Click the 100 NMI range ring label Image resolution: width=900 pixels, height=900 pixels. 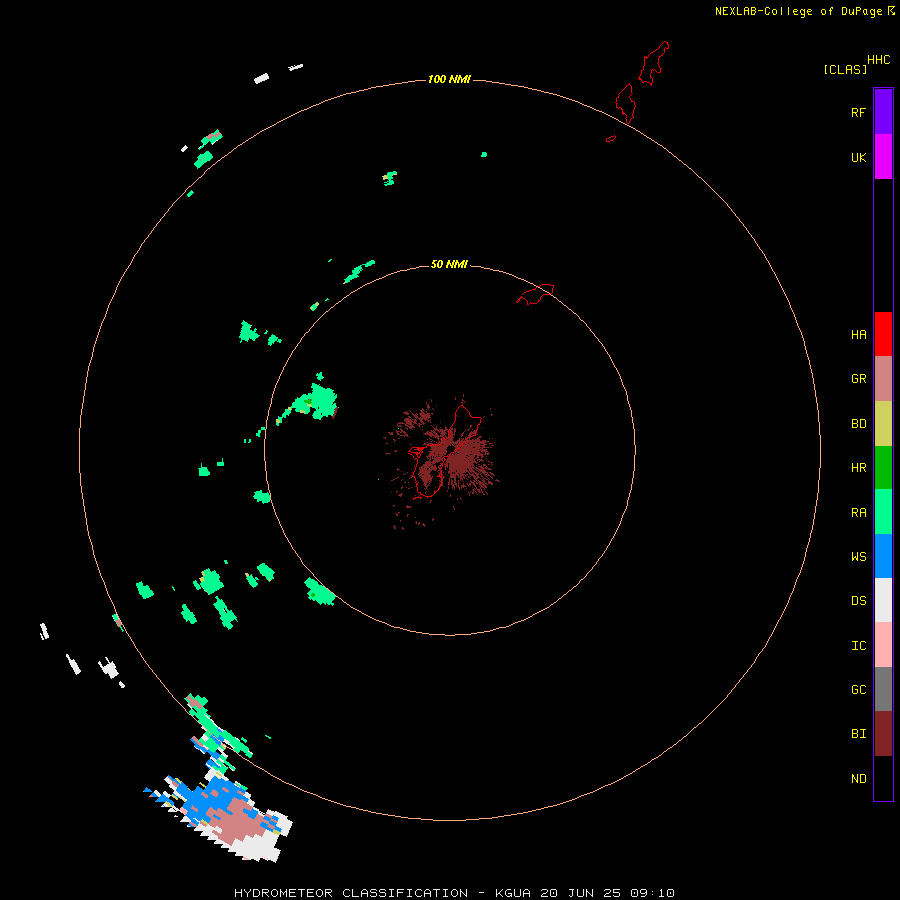pyautogui.click(x=449, y=79)
